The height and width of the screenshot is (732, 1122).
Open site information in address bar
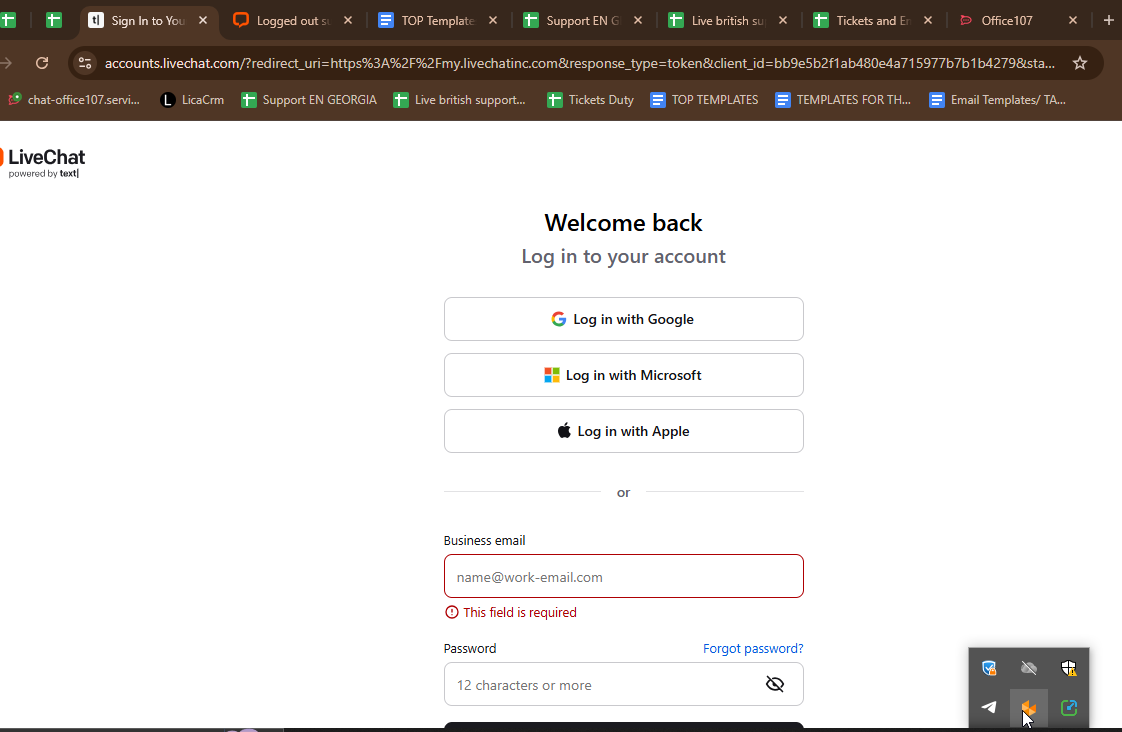[x=85, y=63]
